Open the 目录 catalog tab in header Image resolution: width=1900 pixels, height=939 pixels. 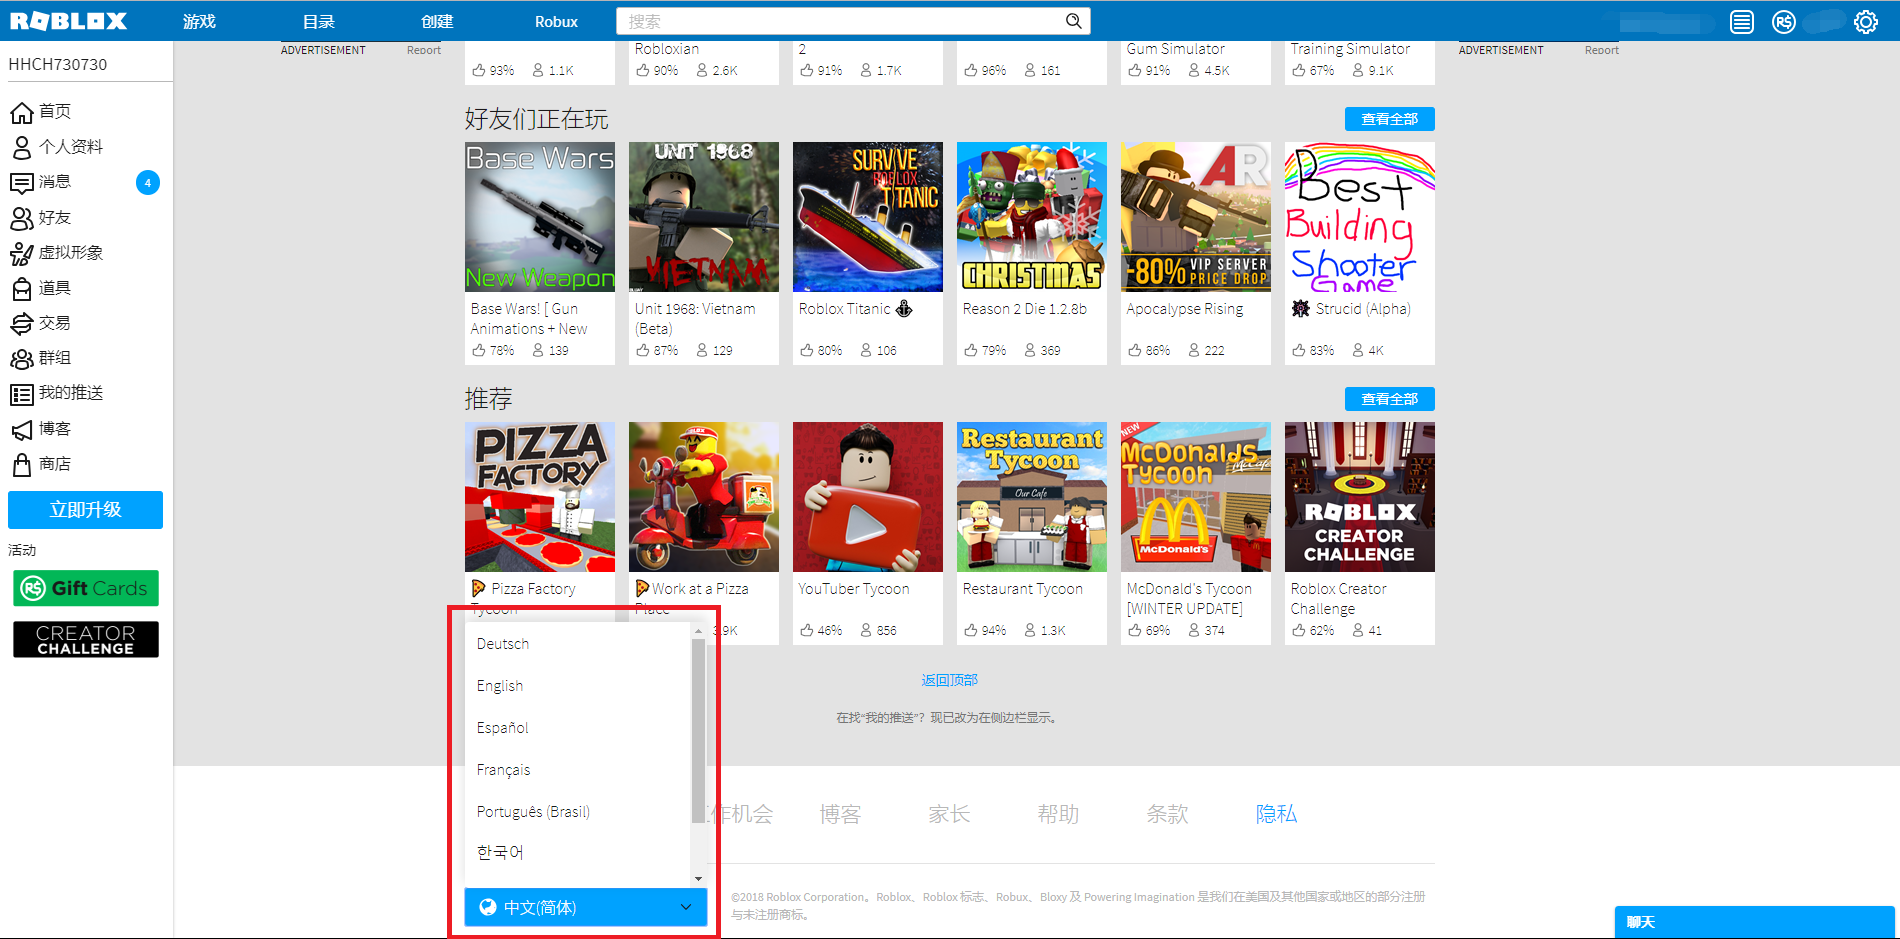point(318,21)
